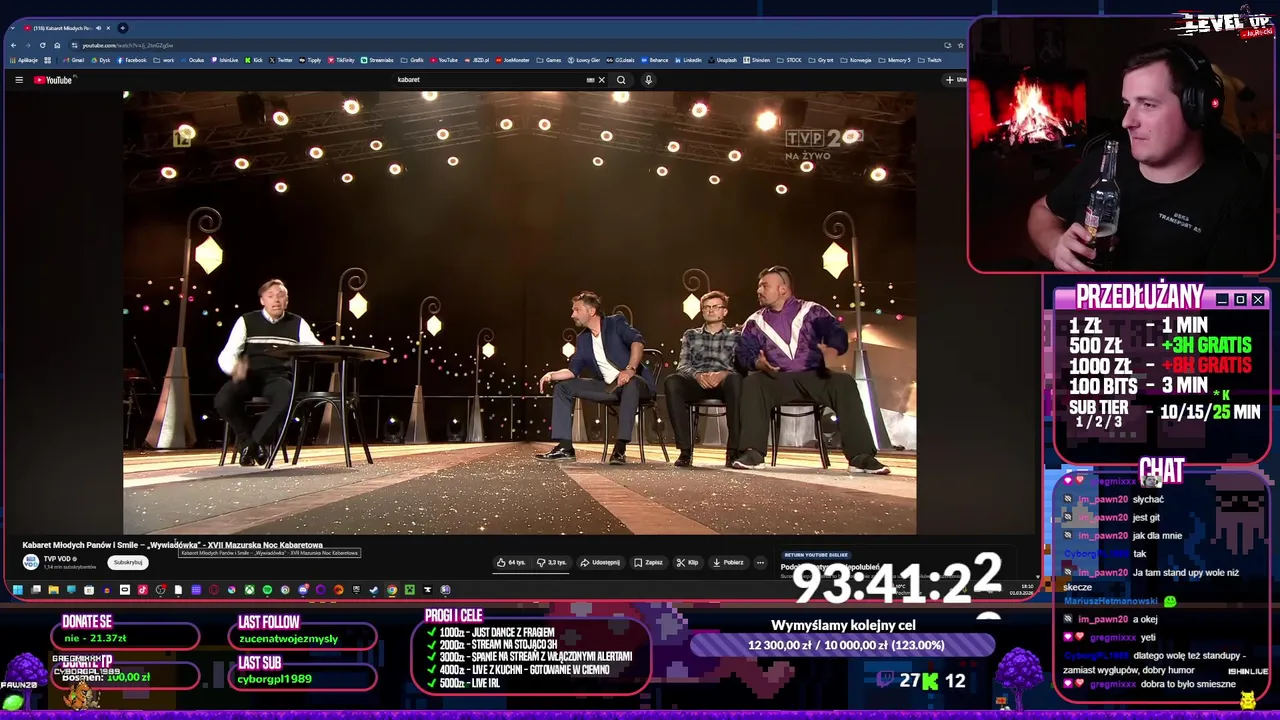View site information icon in address bar
The height and width of the screenshot is (720, 1280).
coord(74,45)
